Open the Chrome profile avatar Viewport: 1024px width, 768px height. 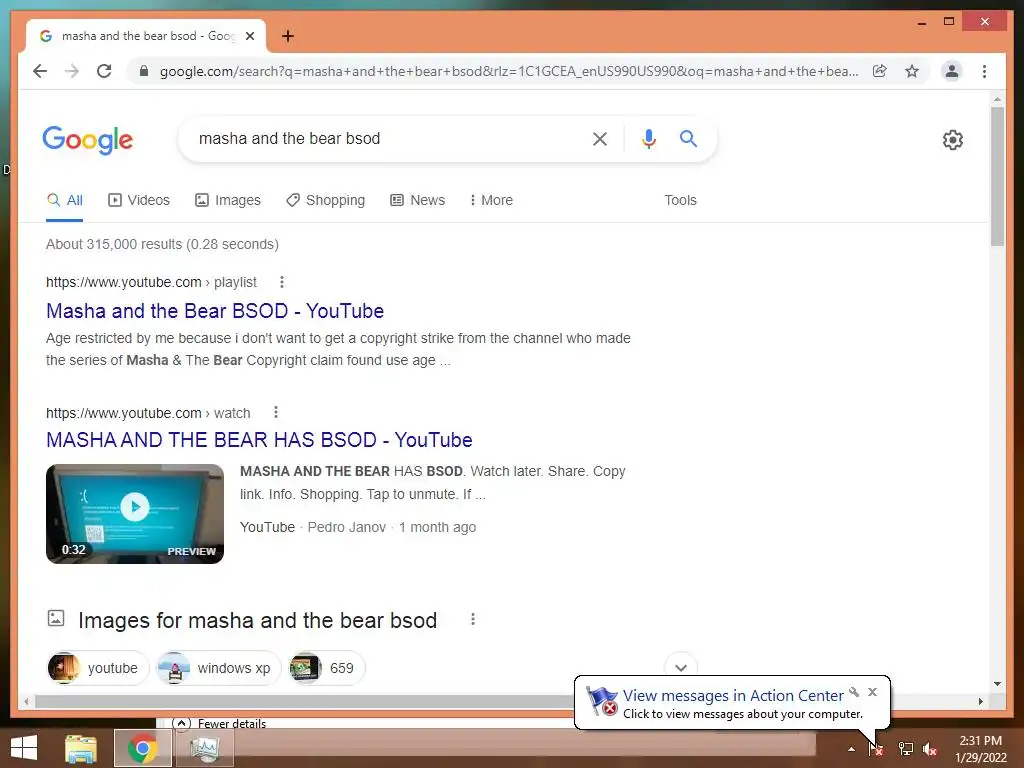(x=952, y=71)
